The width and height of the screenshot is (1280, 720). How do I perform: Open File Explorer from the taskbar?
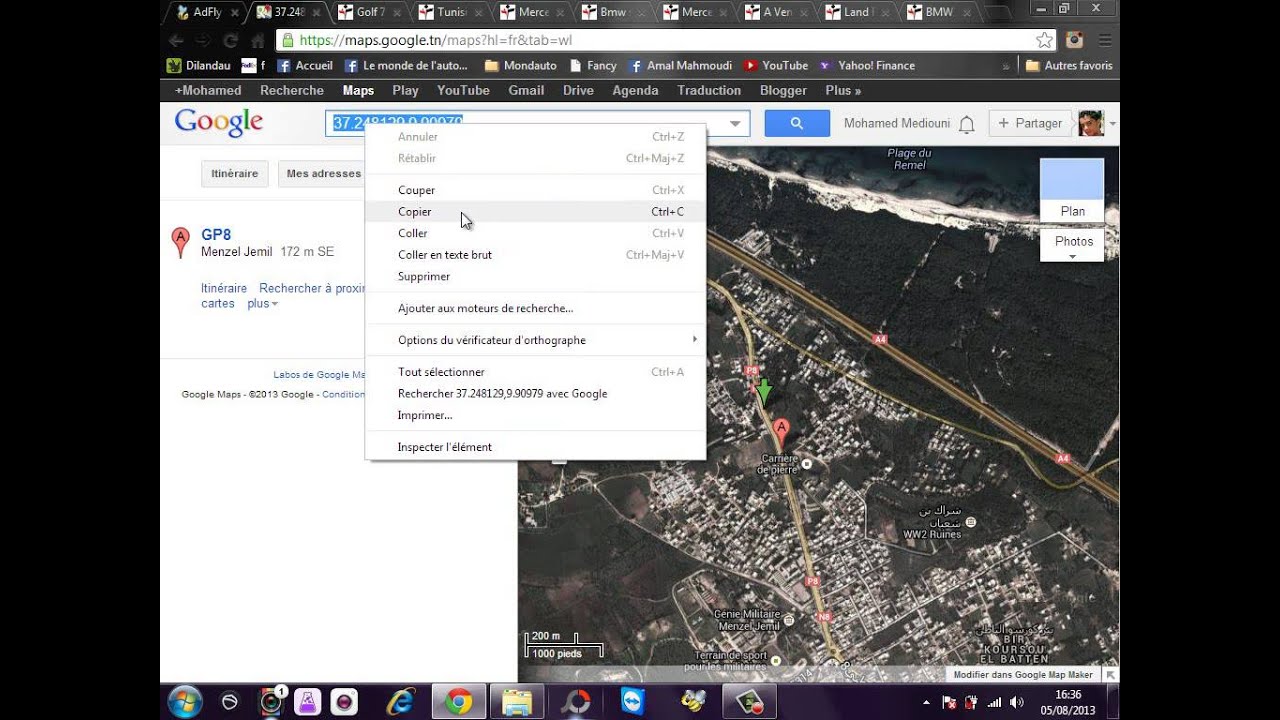coord(517,702)
